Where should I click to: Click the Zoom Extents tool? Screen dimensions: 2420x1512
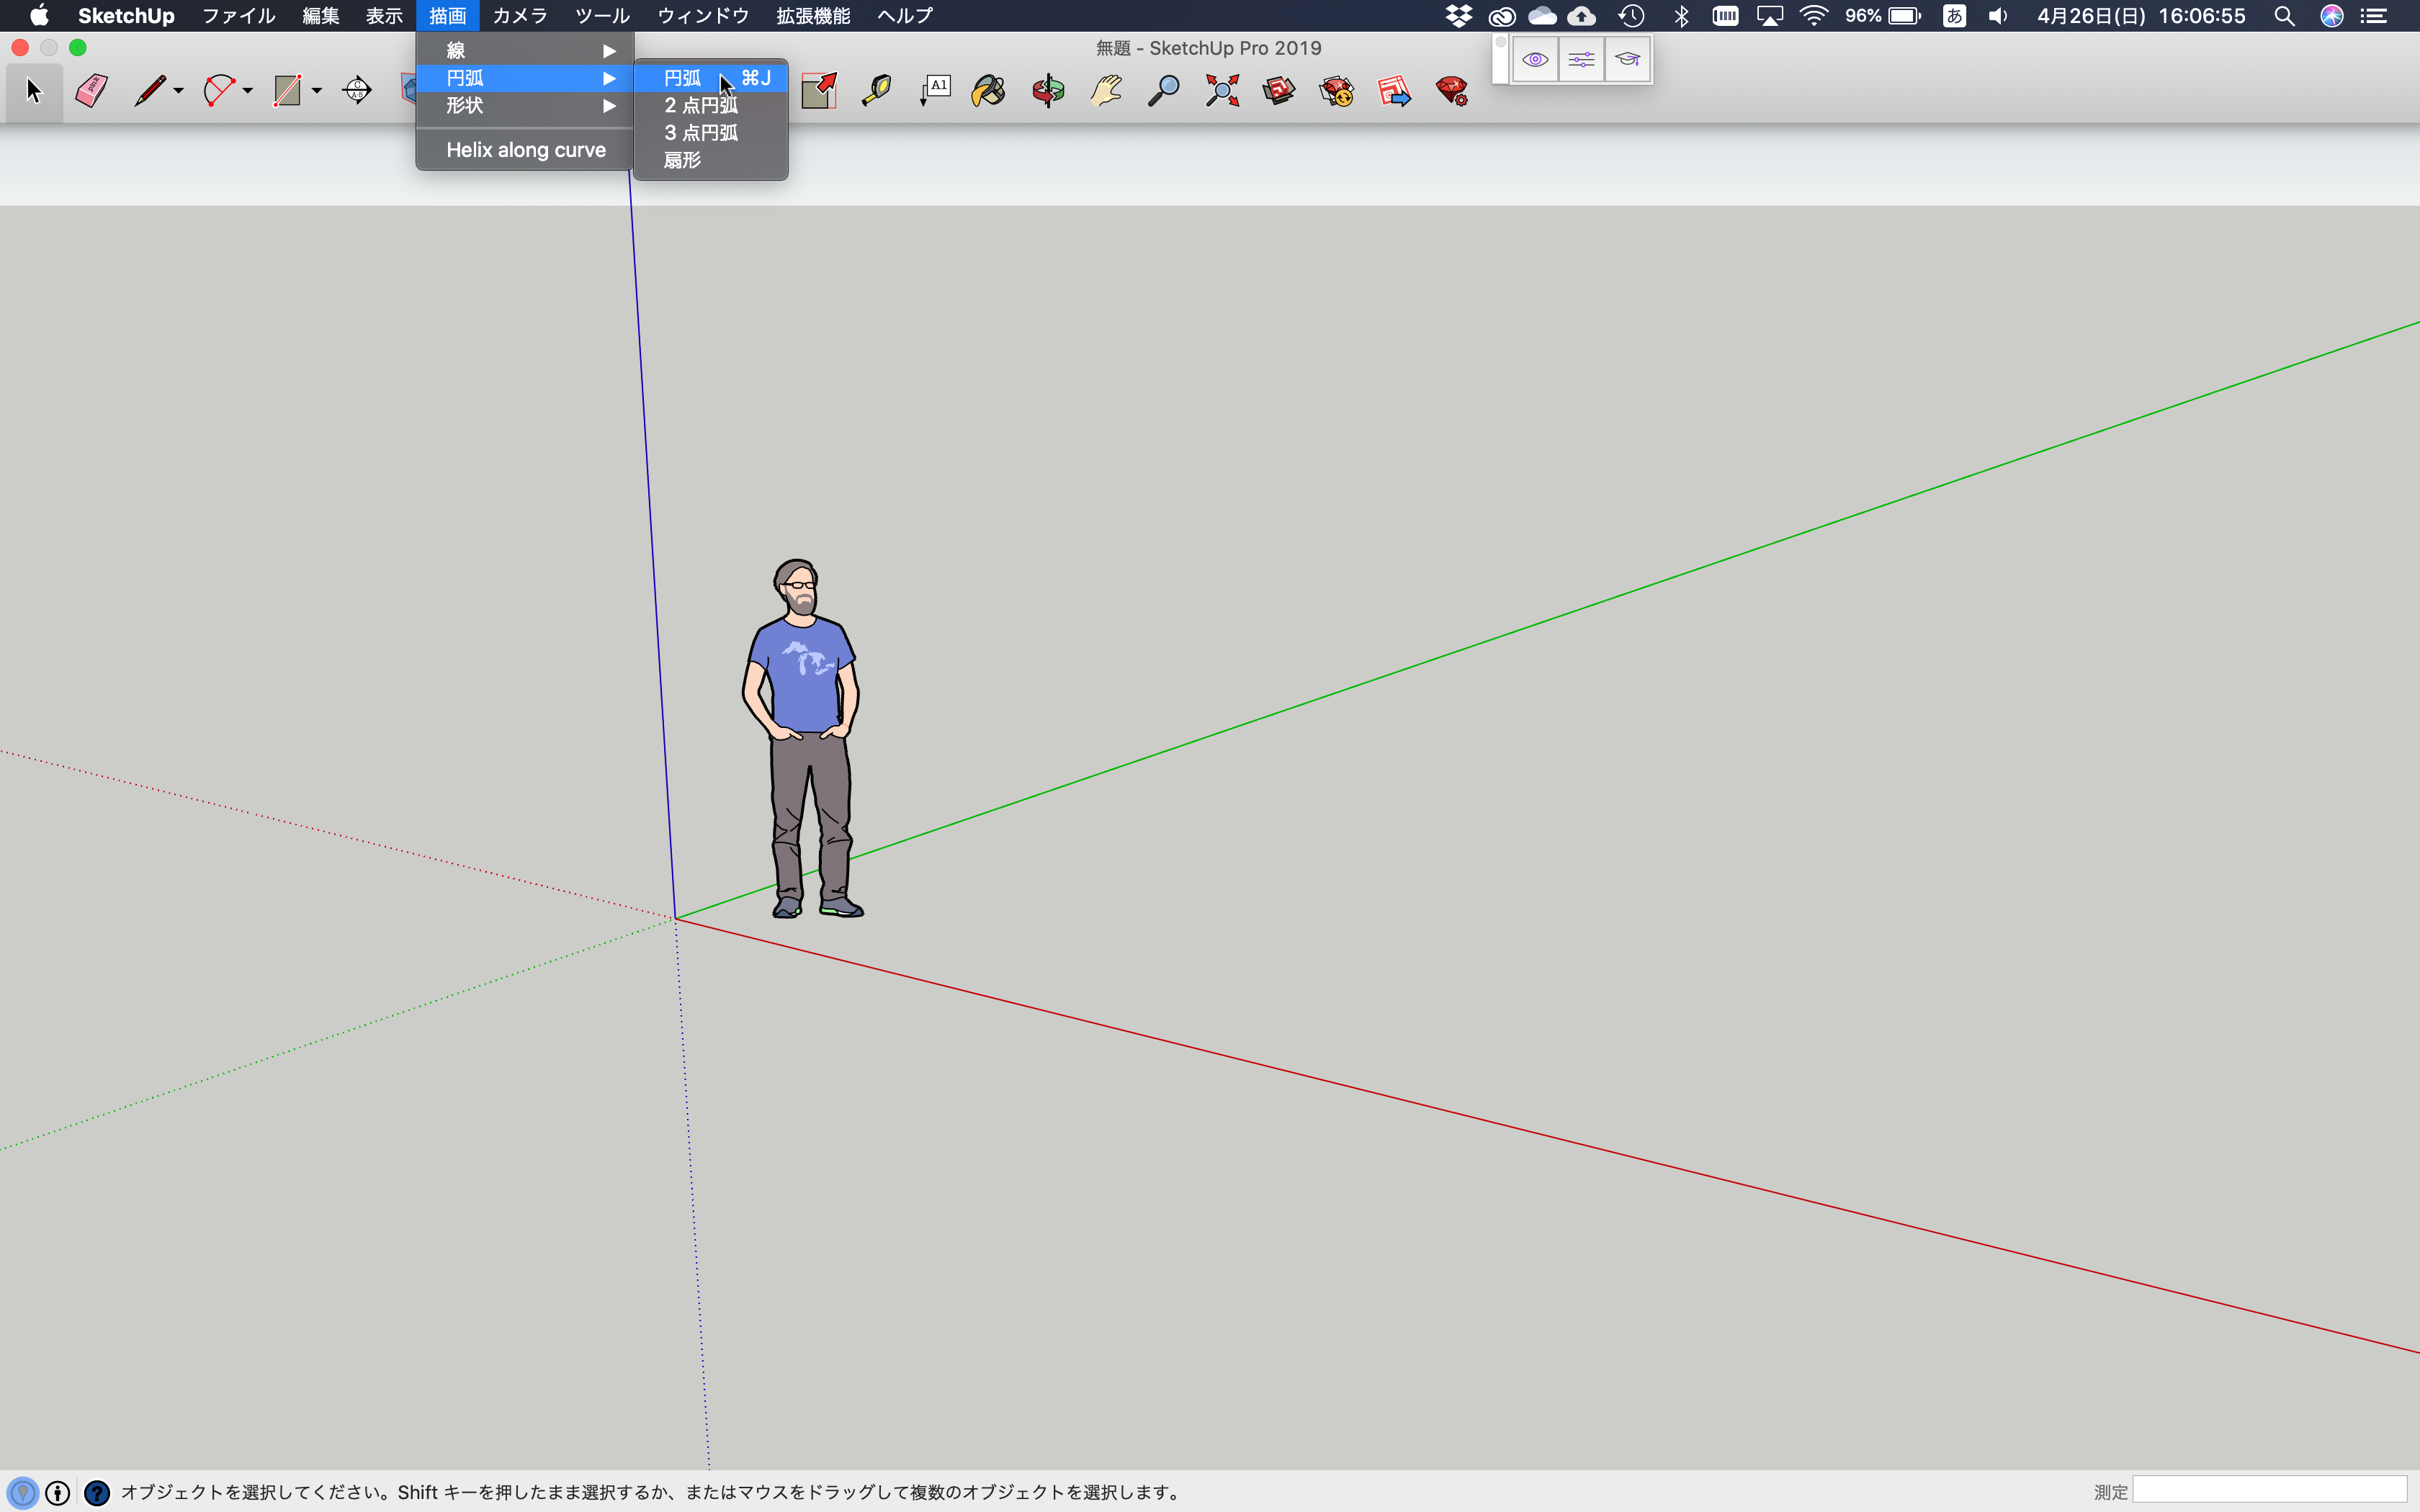tap(1222, 91)
